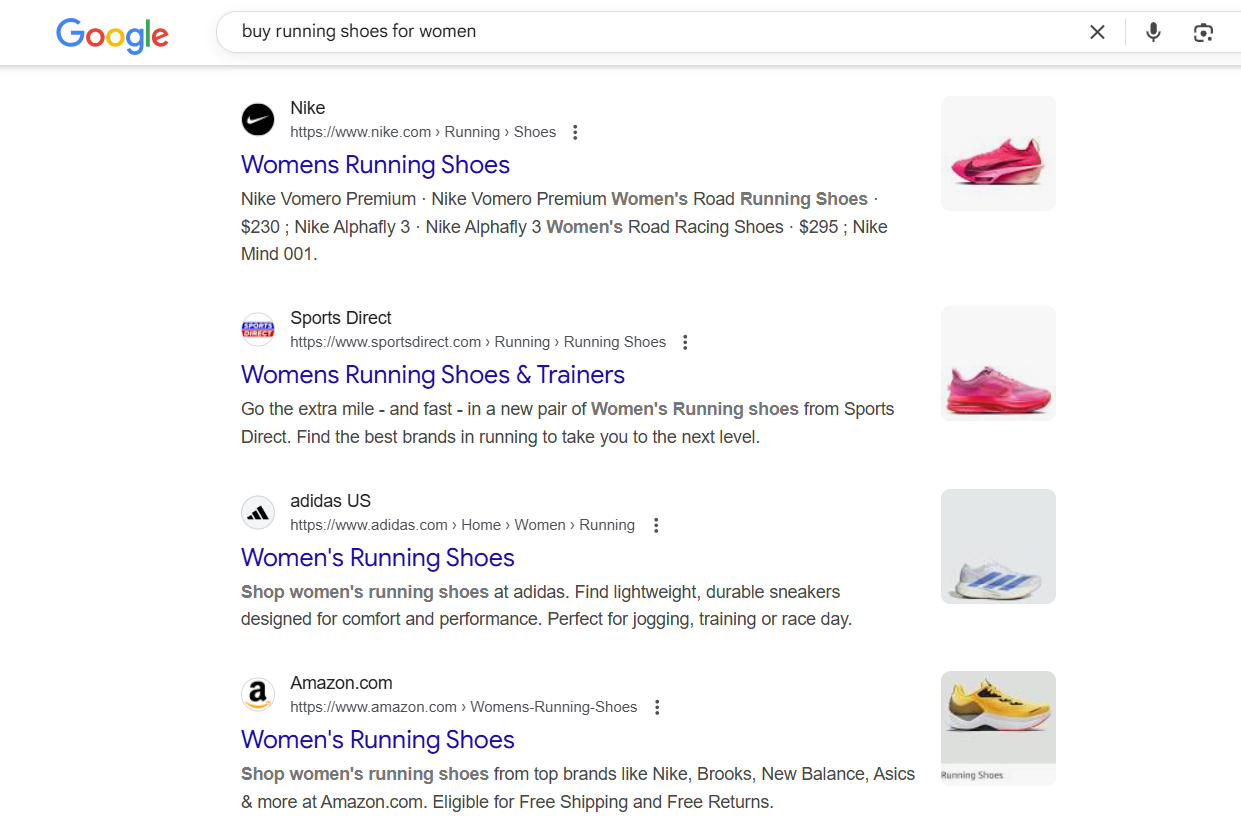Click the Nike swoosh site favicon
The width and height of the screenshot is (1241, 827).
pyautogui.click(x=258, y=119)
